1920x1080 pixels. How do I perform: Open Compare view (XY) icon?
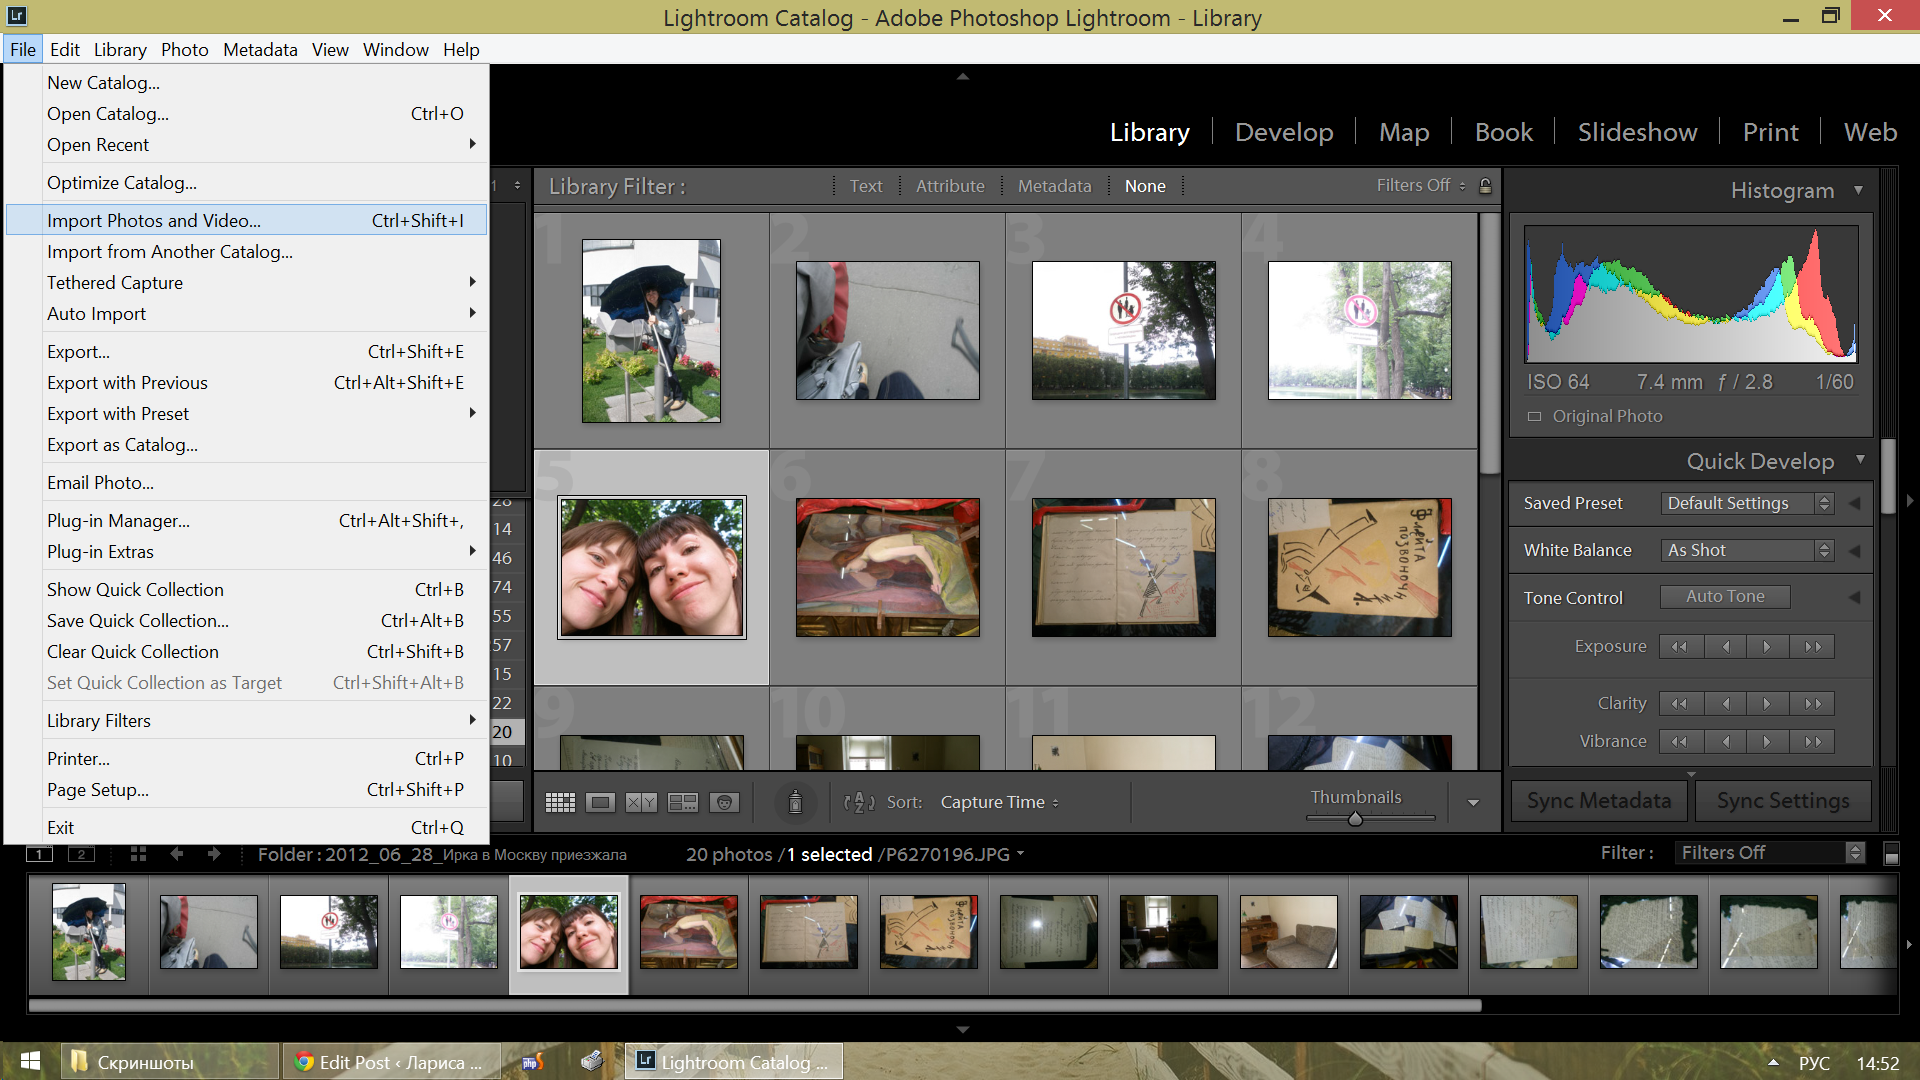coord(641,802)
